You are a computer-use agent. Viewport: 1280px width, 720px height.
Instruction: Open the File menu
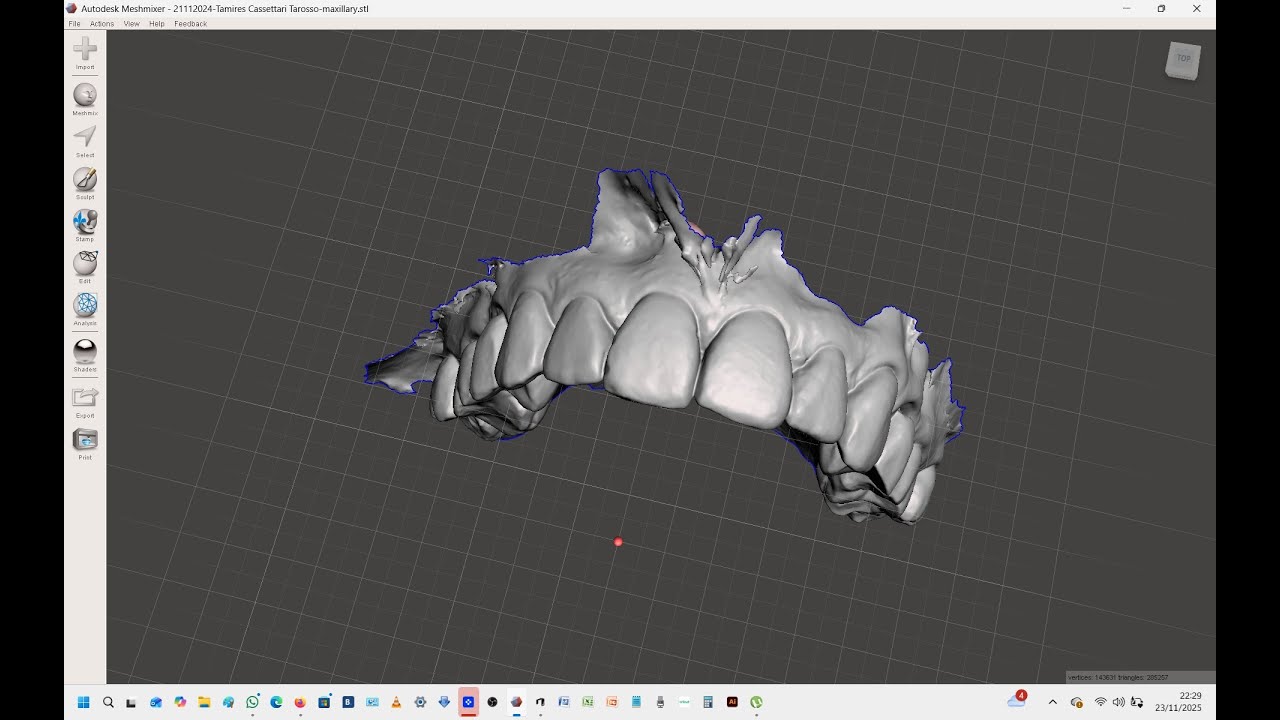[x=74, y=23]
